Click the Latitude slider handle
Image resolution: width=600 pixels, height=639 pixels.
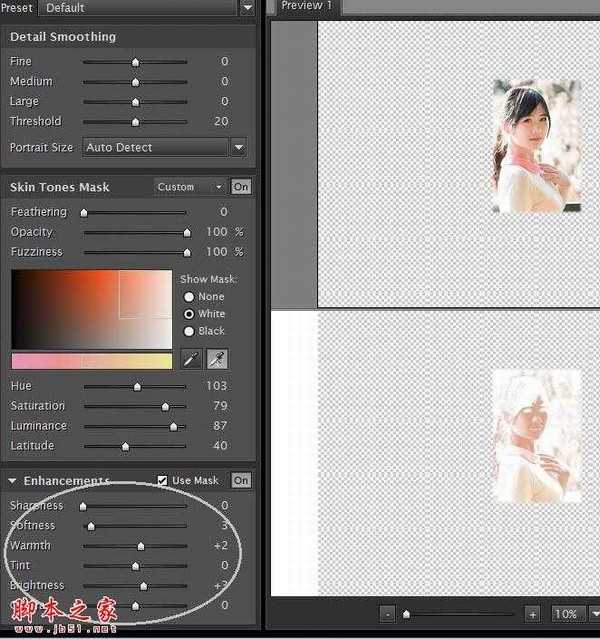point(125,446)
